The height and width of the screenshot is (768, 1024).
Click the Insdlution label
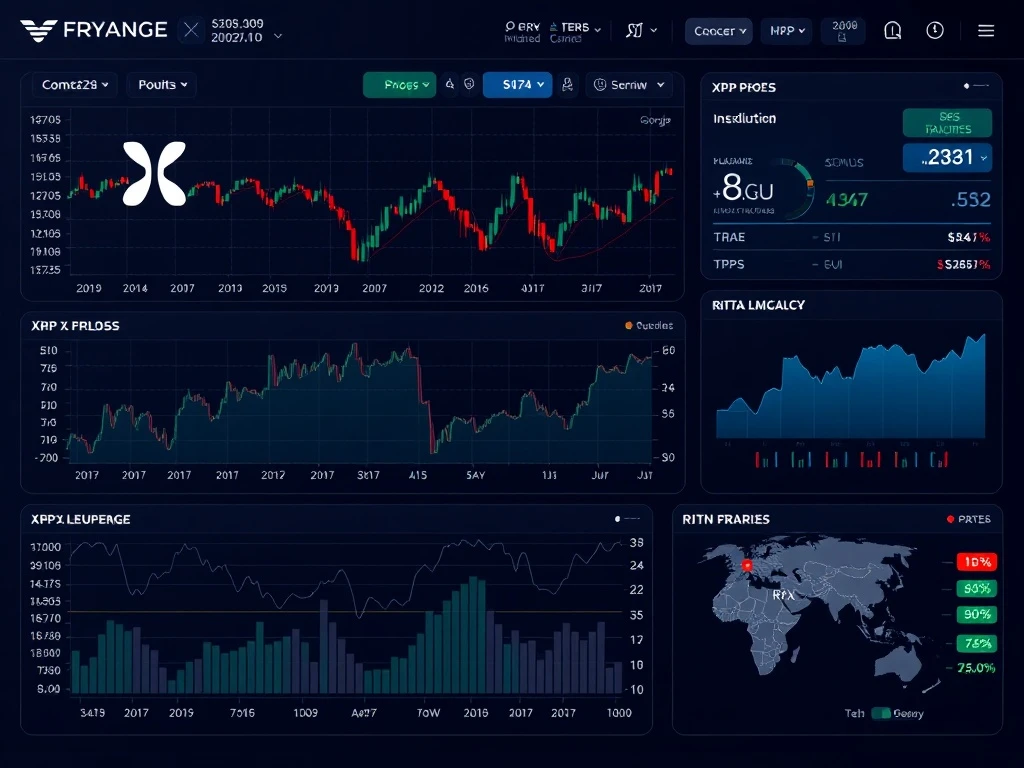point(744,118)
